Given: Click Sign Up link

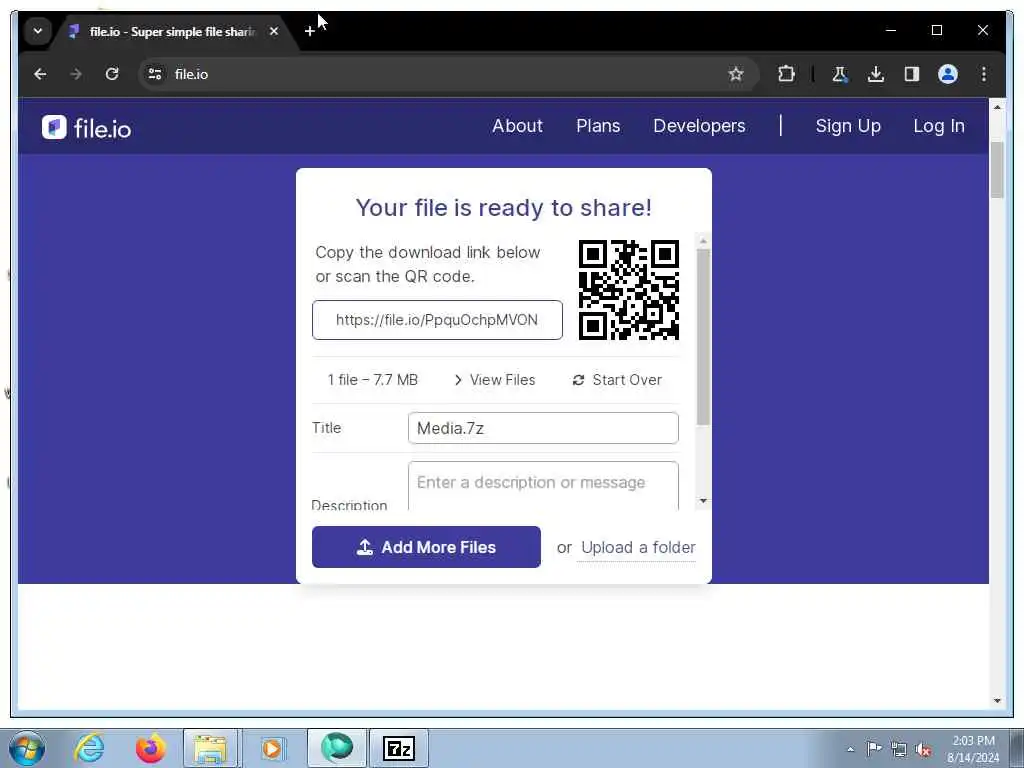Looking at the screenshot, I should tap(848, 126).
